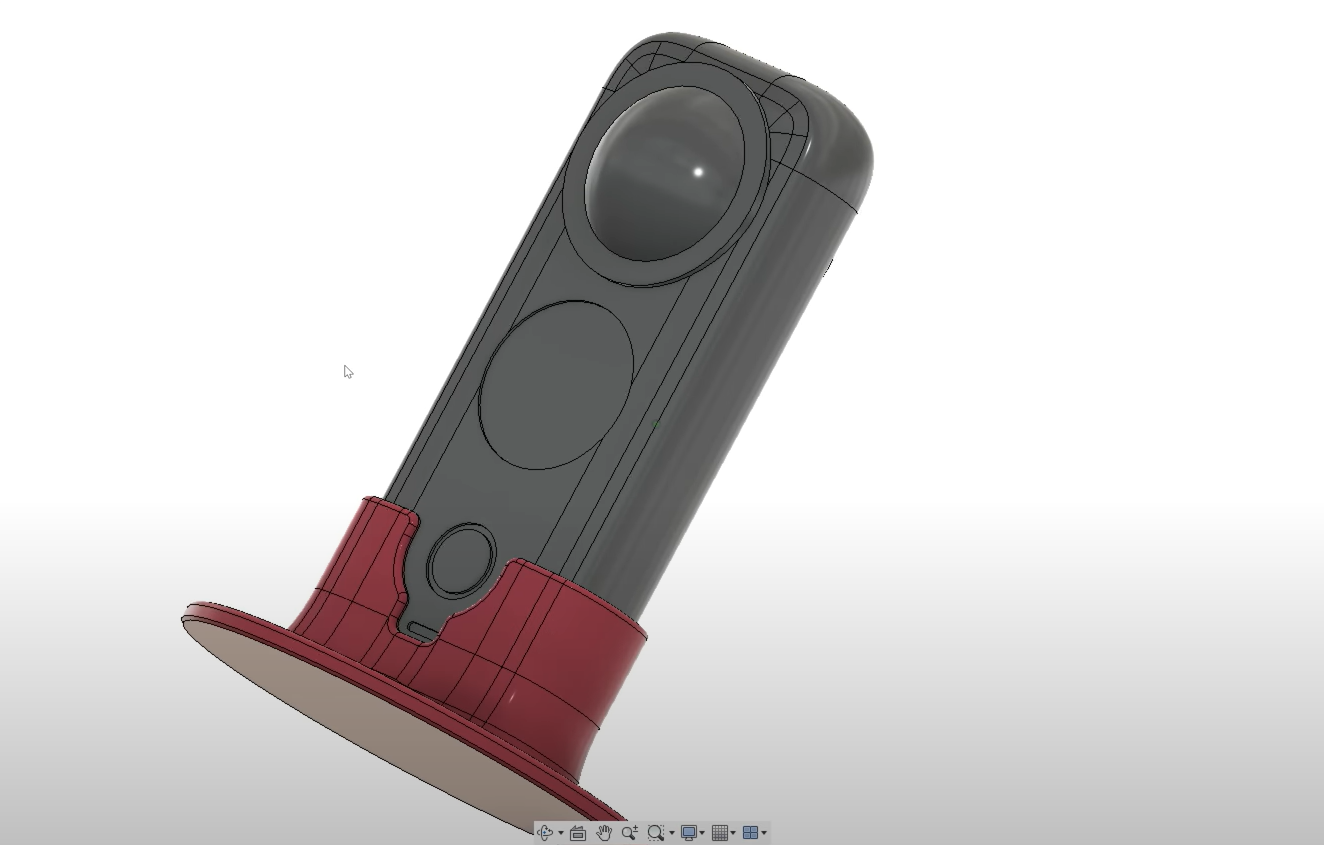Open the Viewports dropdown arrow
Image resolution: width=1324 pixels, height=845 pixels.
pyautogui.click(x=764, y=832)
